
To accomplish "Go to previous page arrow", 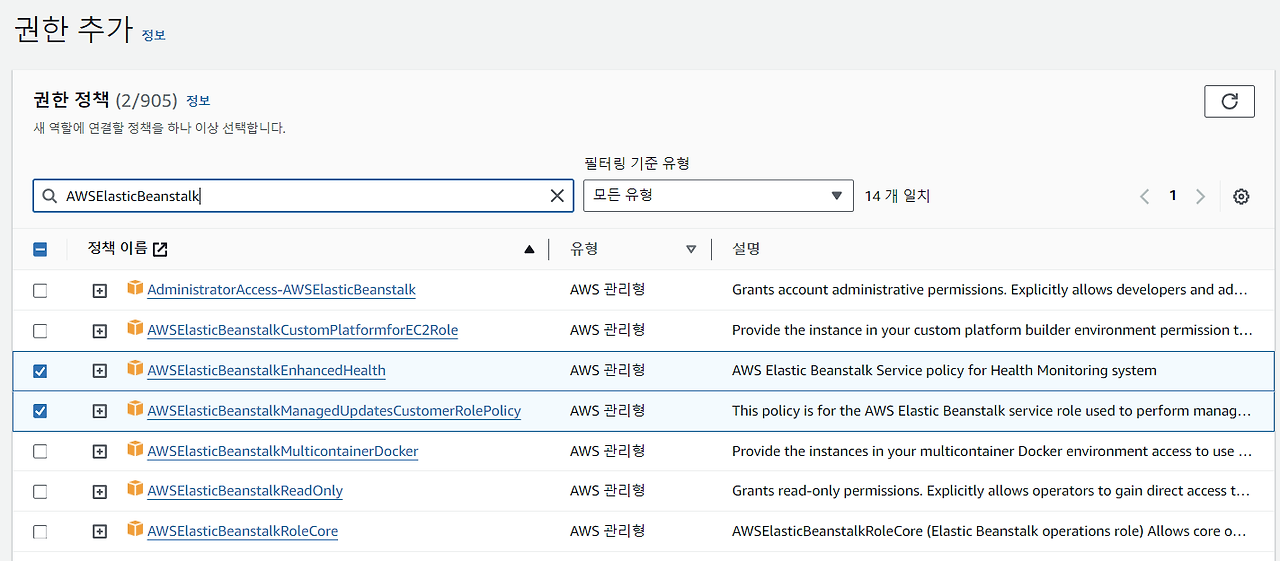I will pyautogui.click(x=1145, y=196).
